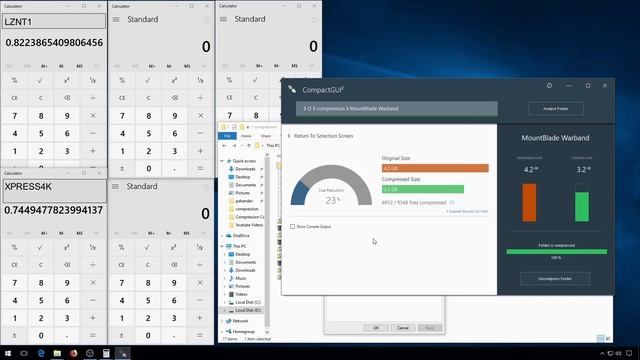This screenshot has width=640, height=360.
Task: Click plus/minus key in the XPRESS4K calculator
Action: coord(14,336)
